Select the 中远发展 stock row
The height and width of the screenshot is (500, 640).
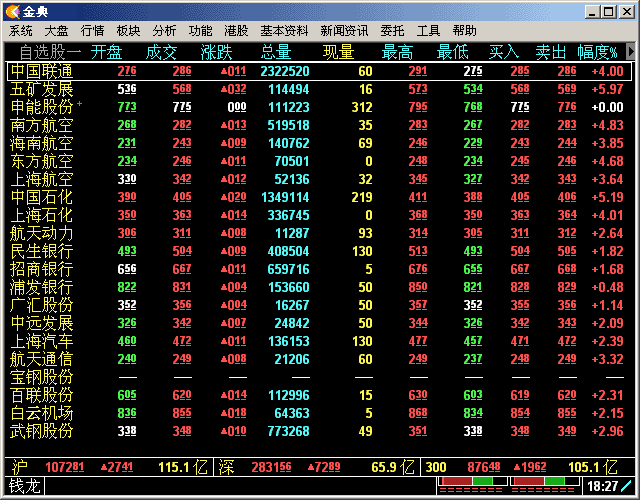click(x=319, y=323)
